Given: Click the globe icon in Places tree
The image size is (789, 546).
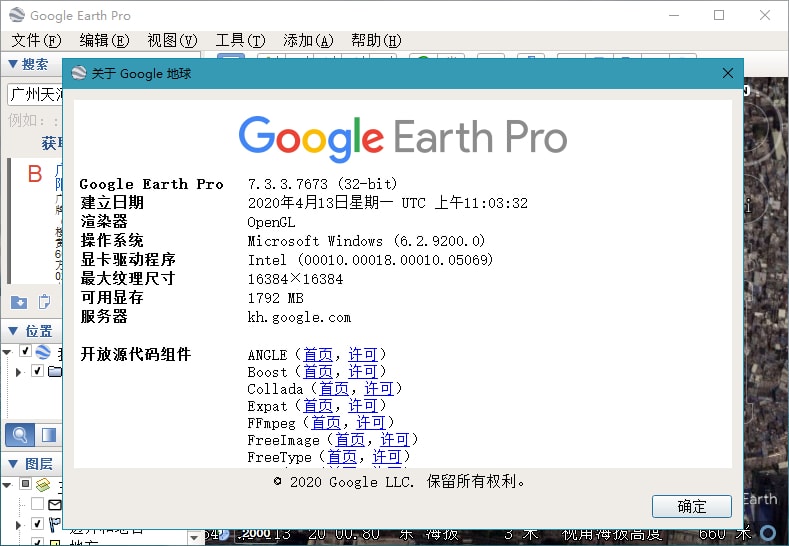Looking at the screenshot, I should pos(43,352).
